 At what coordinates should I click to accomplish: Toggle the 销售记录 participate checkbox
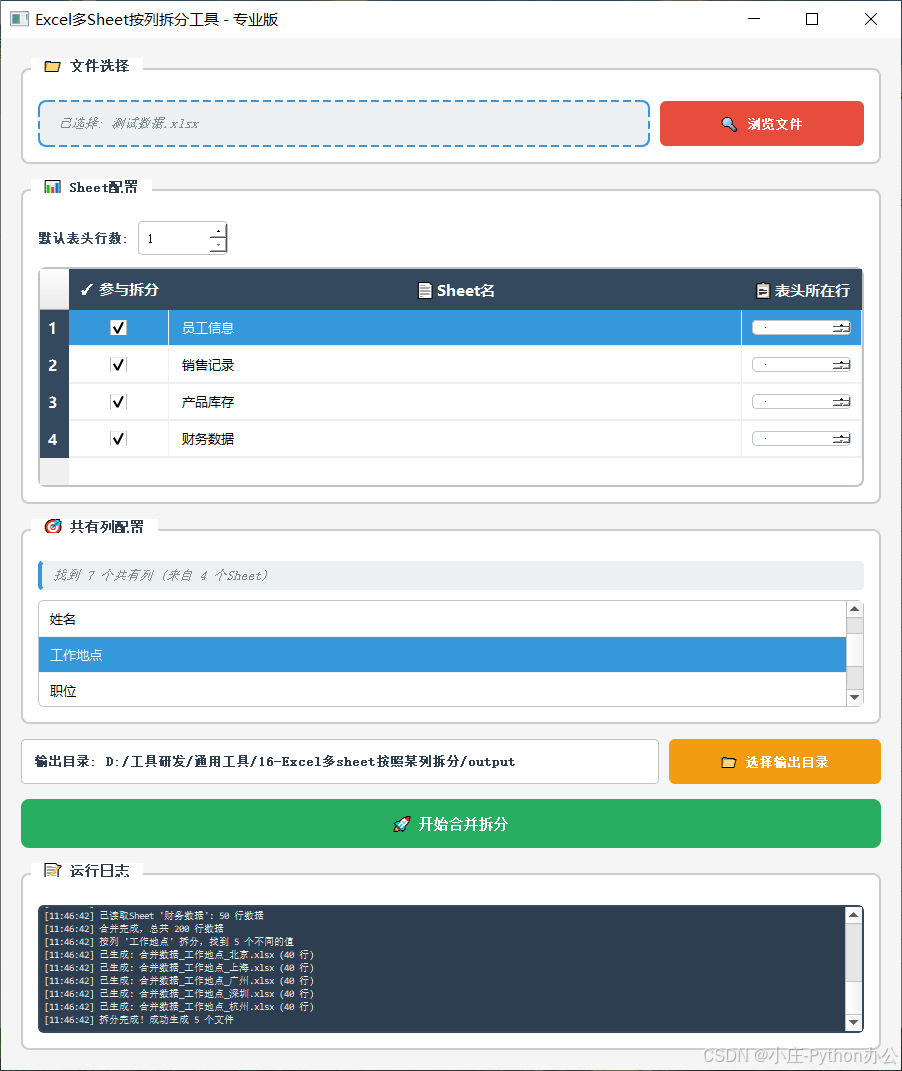tap(118, 365)
